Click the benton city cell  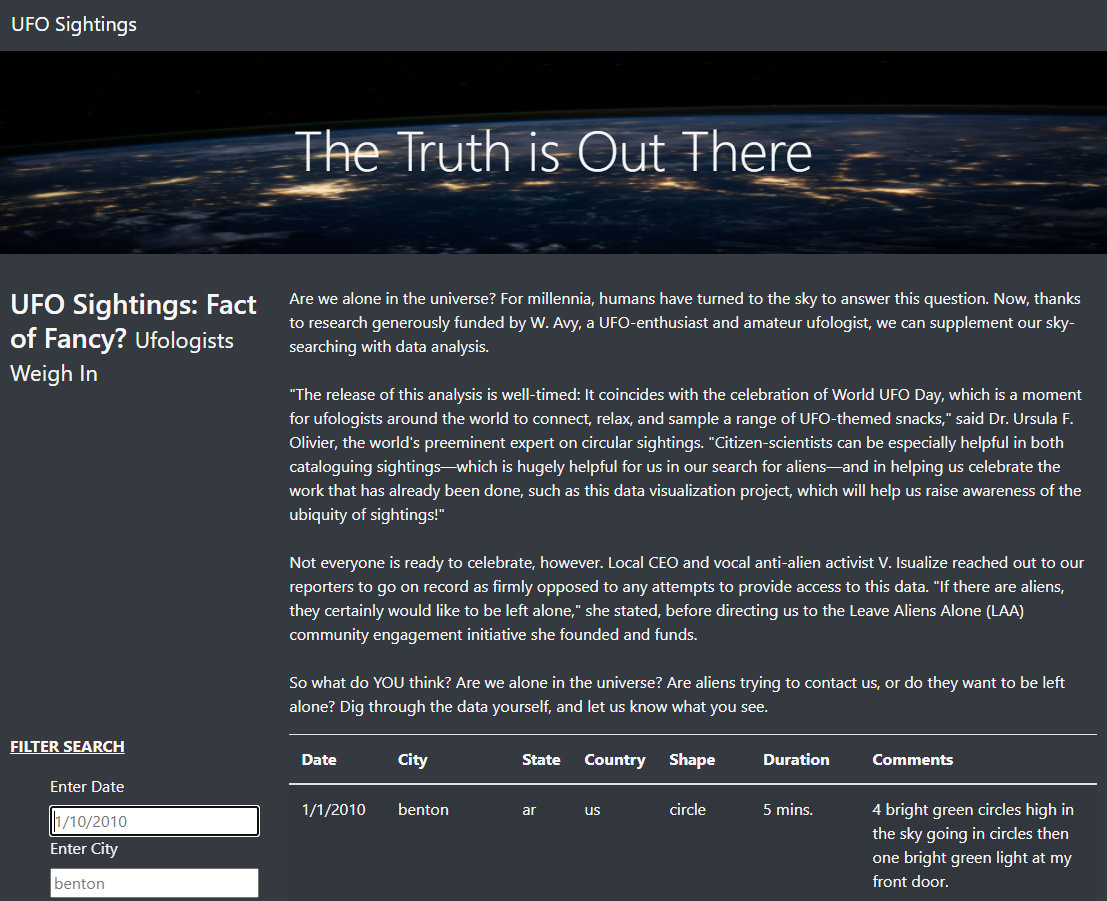[423, 810]
